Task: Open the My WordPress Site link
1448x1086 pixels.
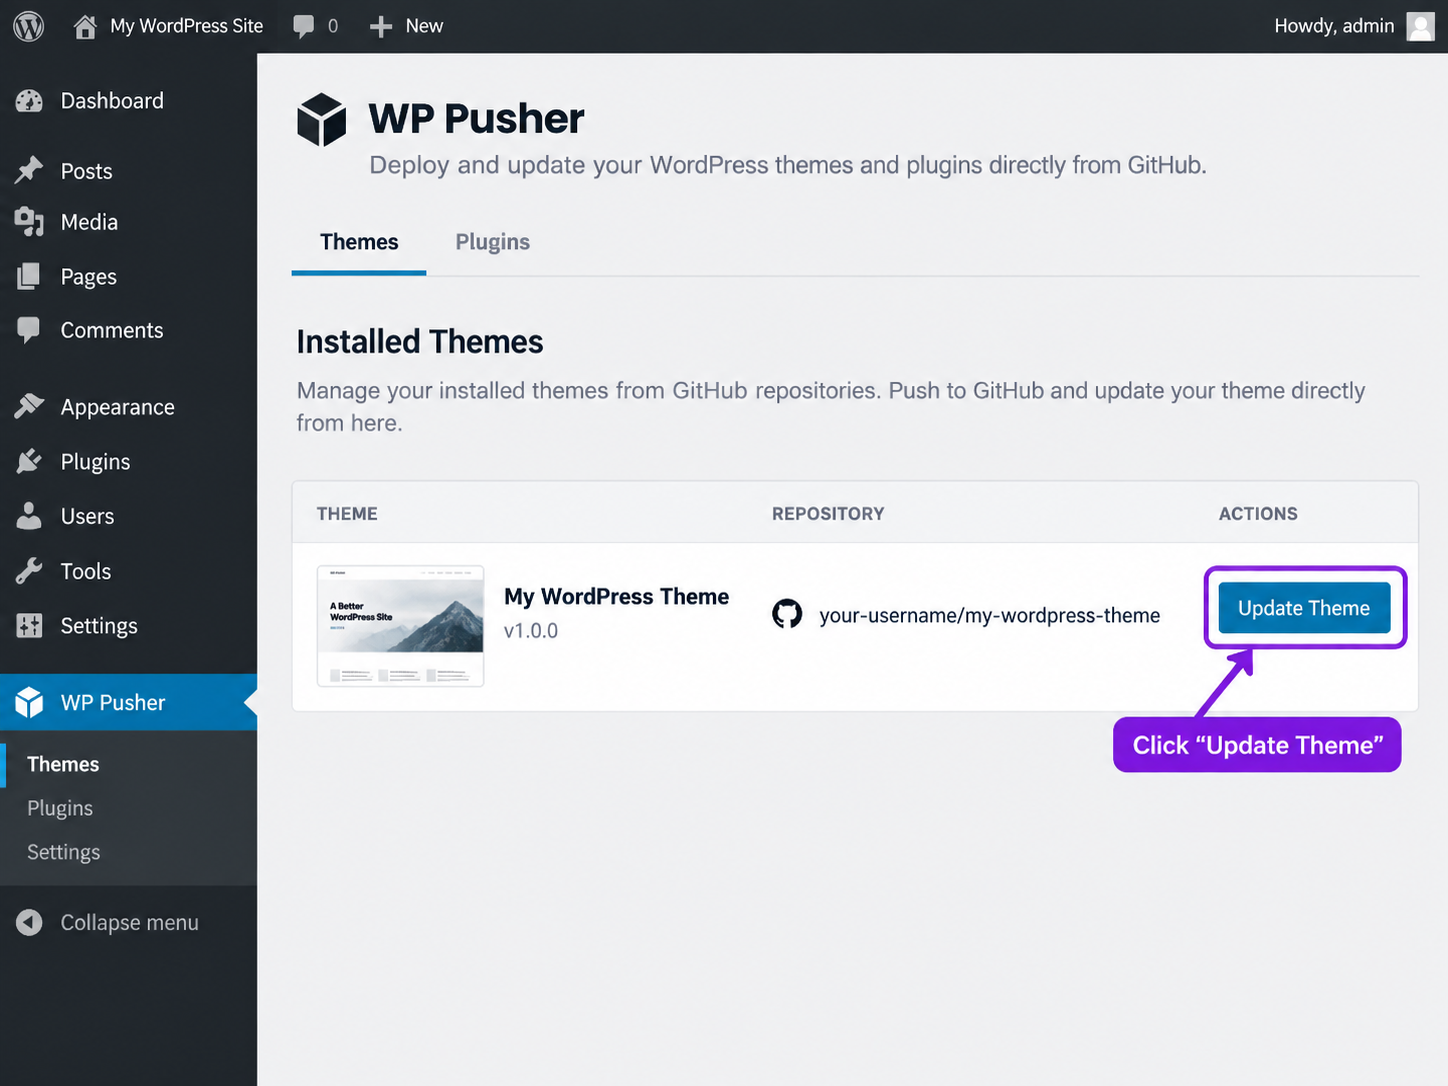Action: (187, 26)
